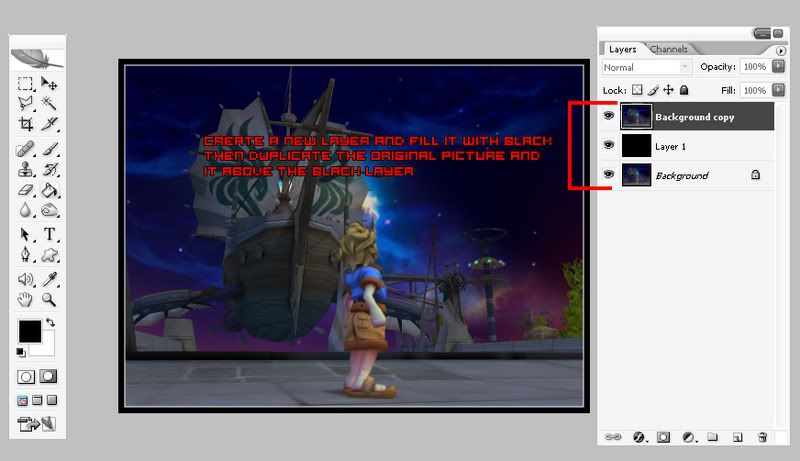The height and width of the screenshot is (461, 800).
Task: Toggle lock image pixels brush icon
Action: [x=653, y=90]
